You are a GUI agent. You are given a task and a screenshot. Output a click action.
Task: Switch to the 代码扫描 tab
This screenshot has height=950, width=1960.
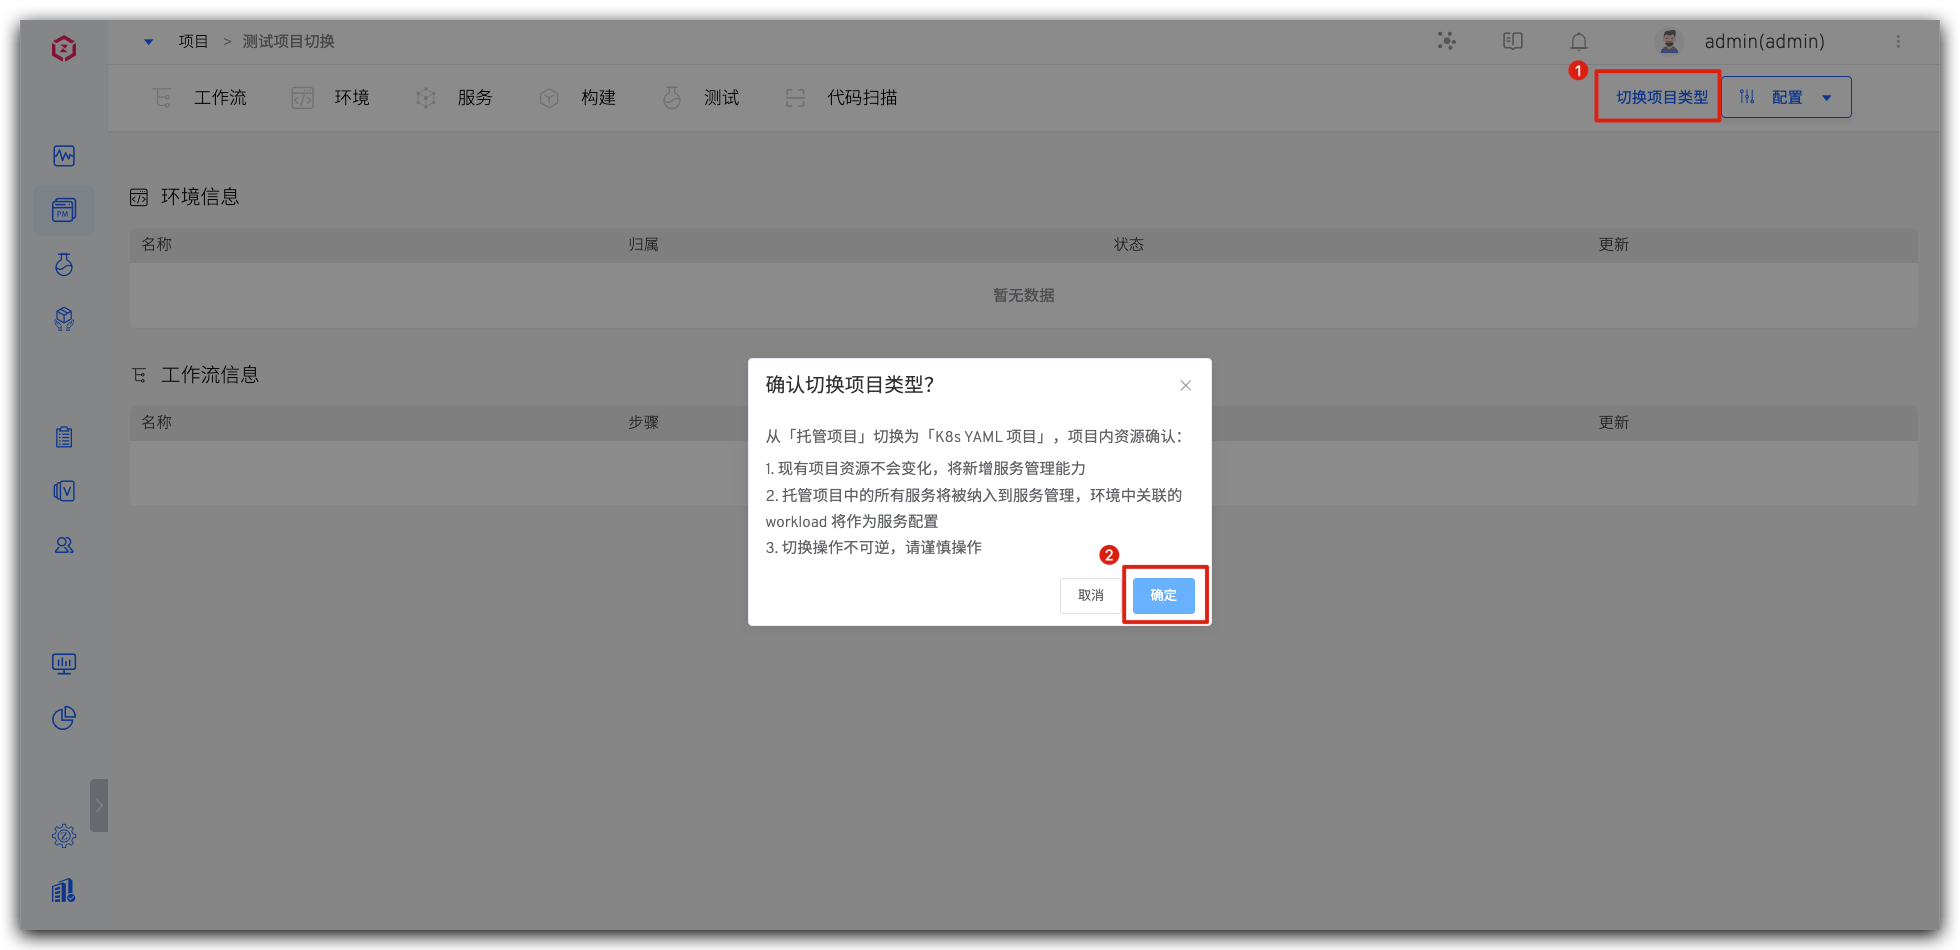tap(861, 97)
